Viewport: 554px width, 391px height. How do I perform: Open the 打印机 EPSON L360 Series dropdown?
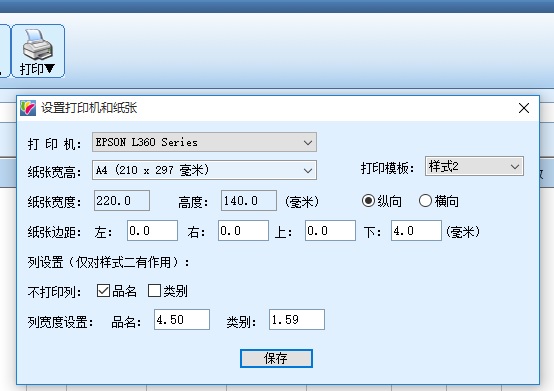click(x=204, y=142)
